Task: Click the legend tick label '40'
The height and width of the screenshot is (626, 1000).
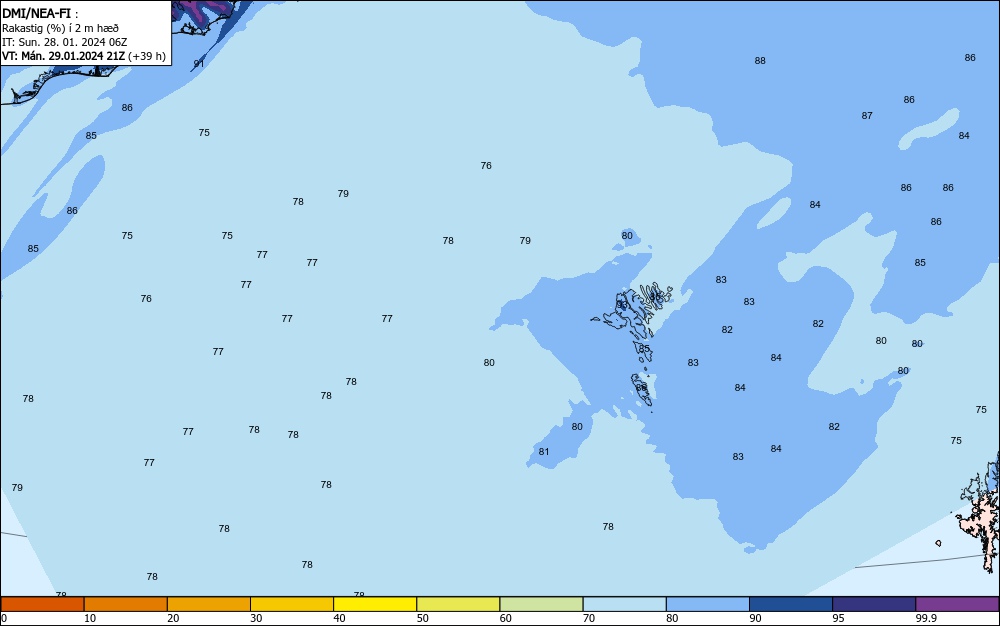Action: pyautogui.click(x=339, y=618)
